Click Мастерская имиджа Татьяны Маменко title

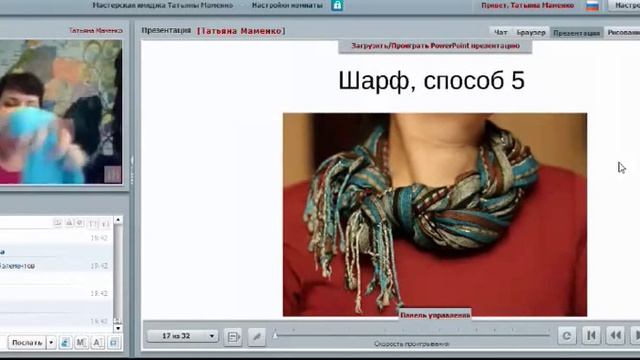pos(162,5)
